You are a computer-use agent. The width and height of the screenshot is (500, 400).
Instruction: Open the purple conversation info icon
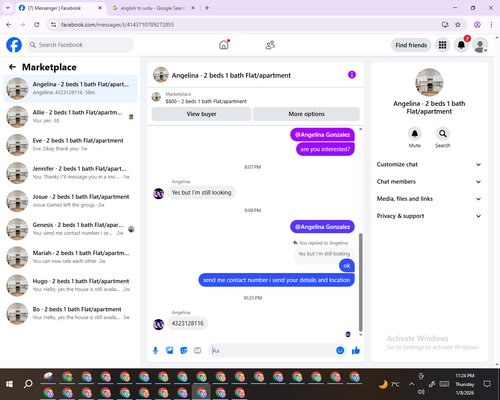tap(352, 75)
